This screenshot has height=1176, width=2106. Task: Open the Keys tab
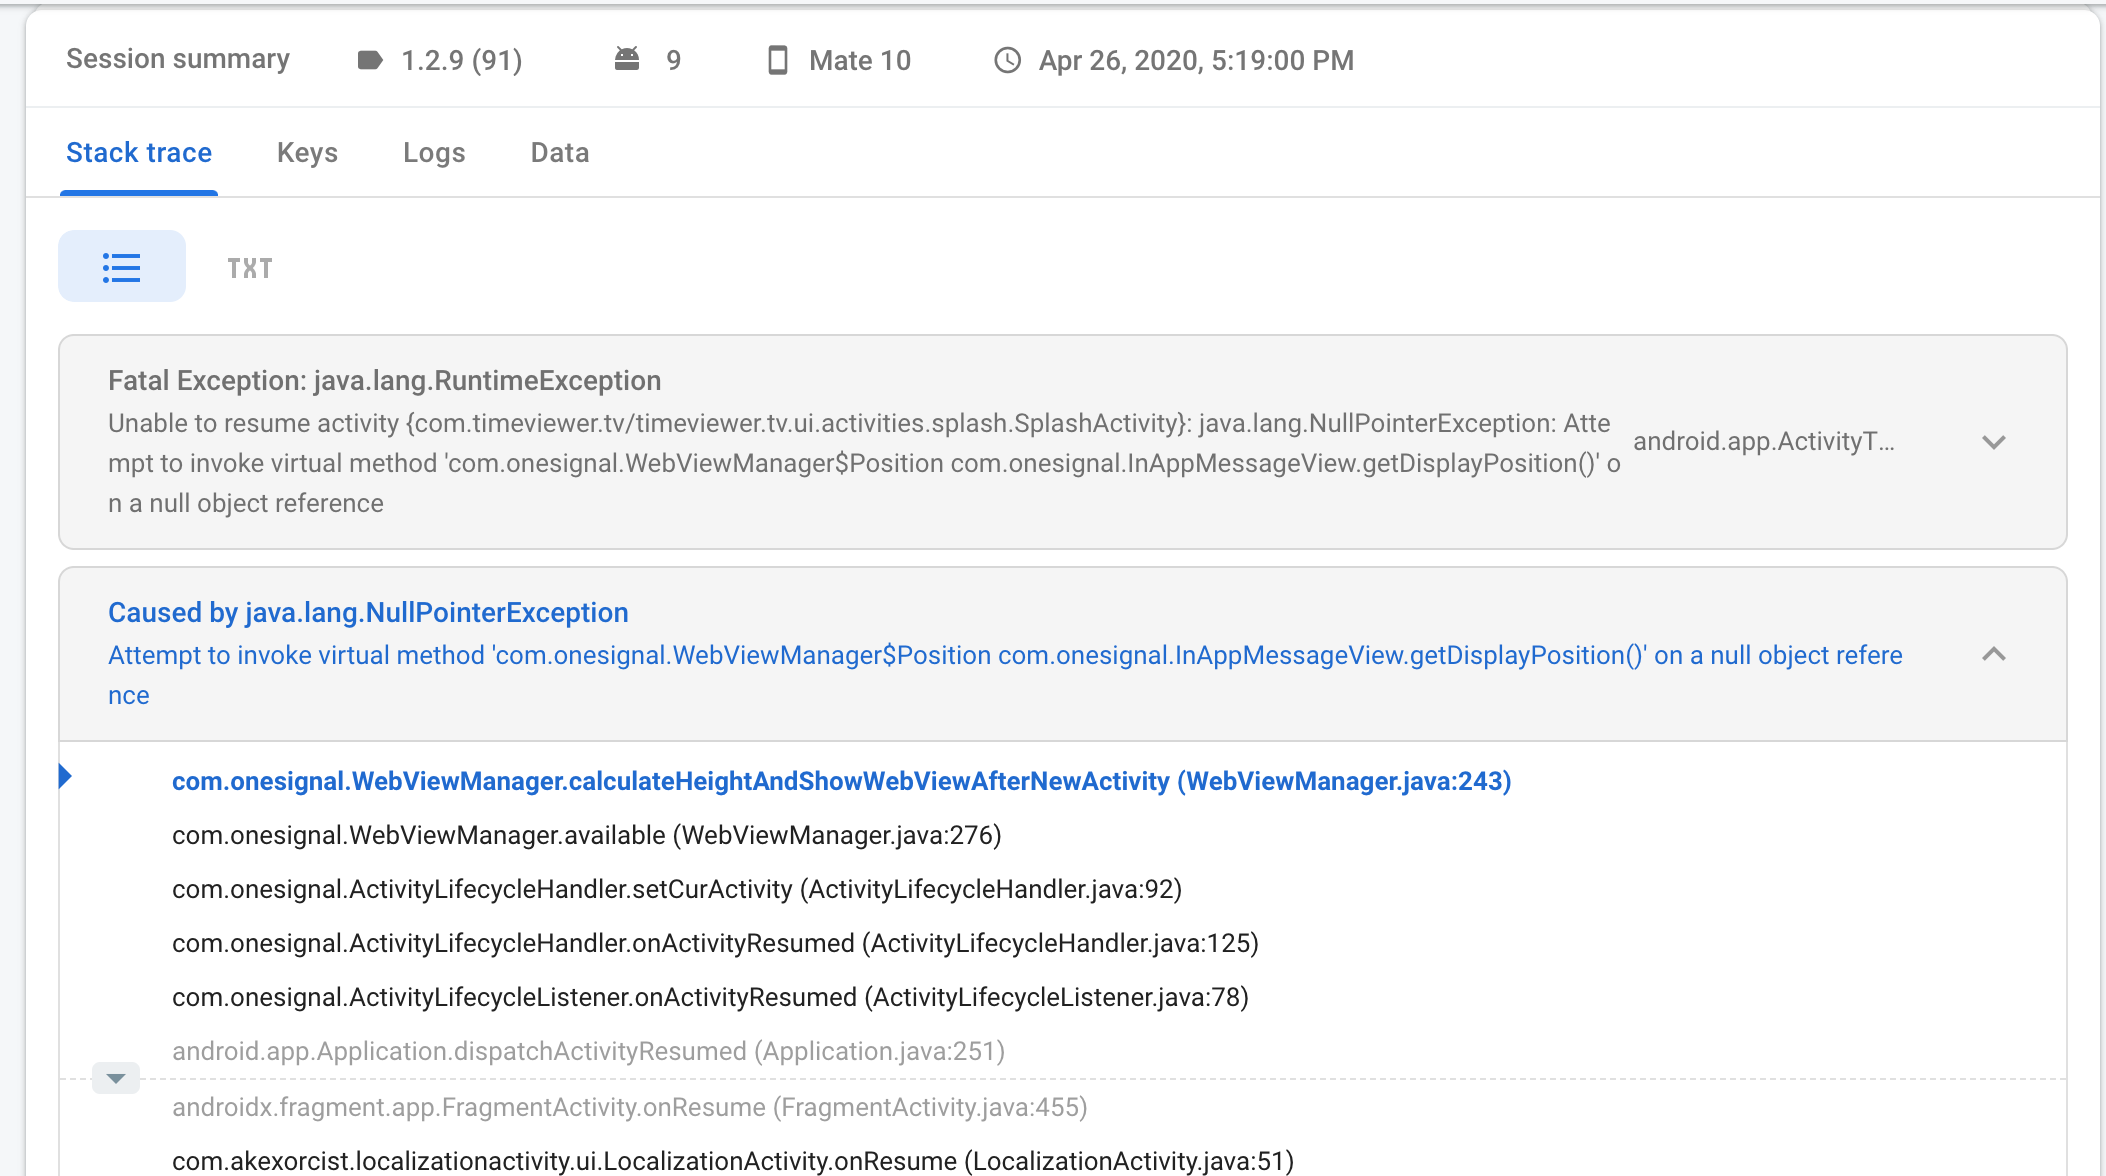(x=307, y=152)
